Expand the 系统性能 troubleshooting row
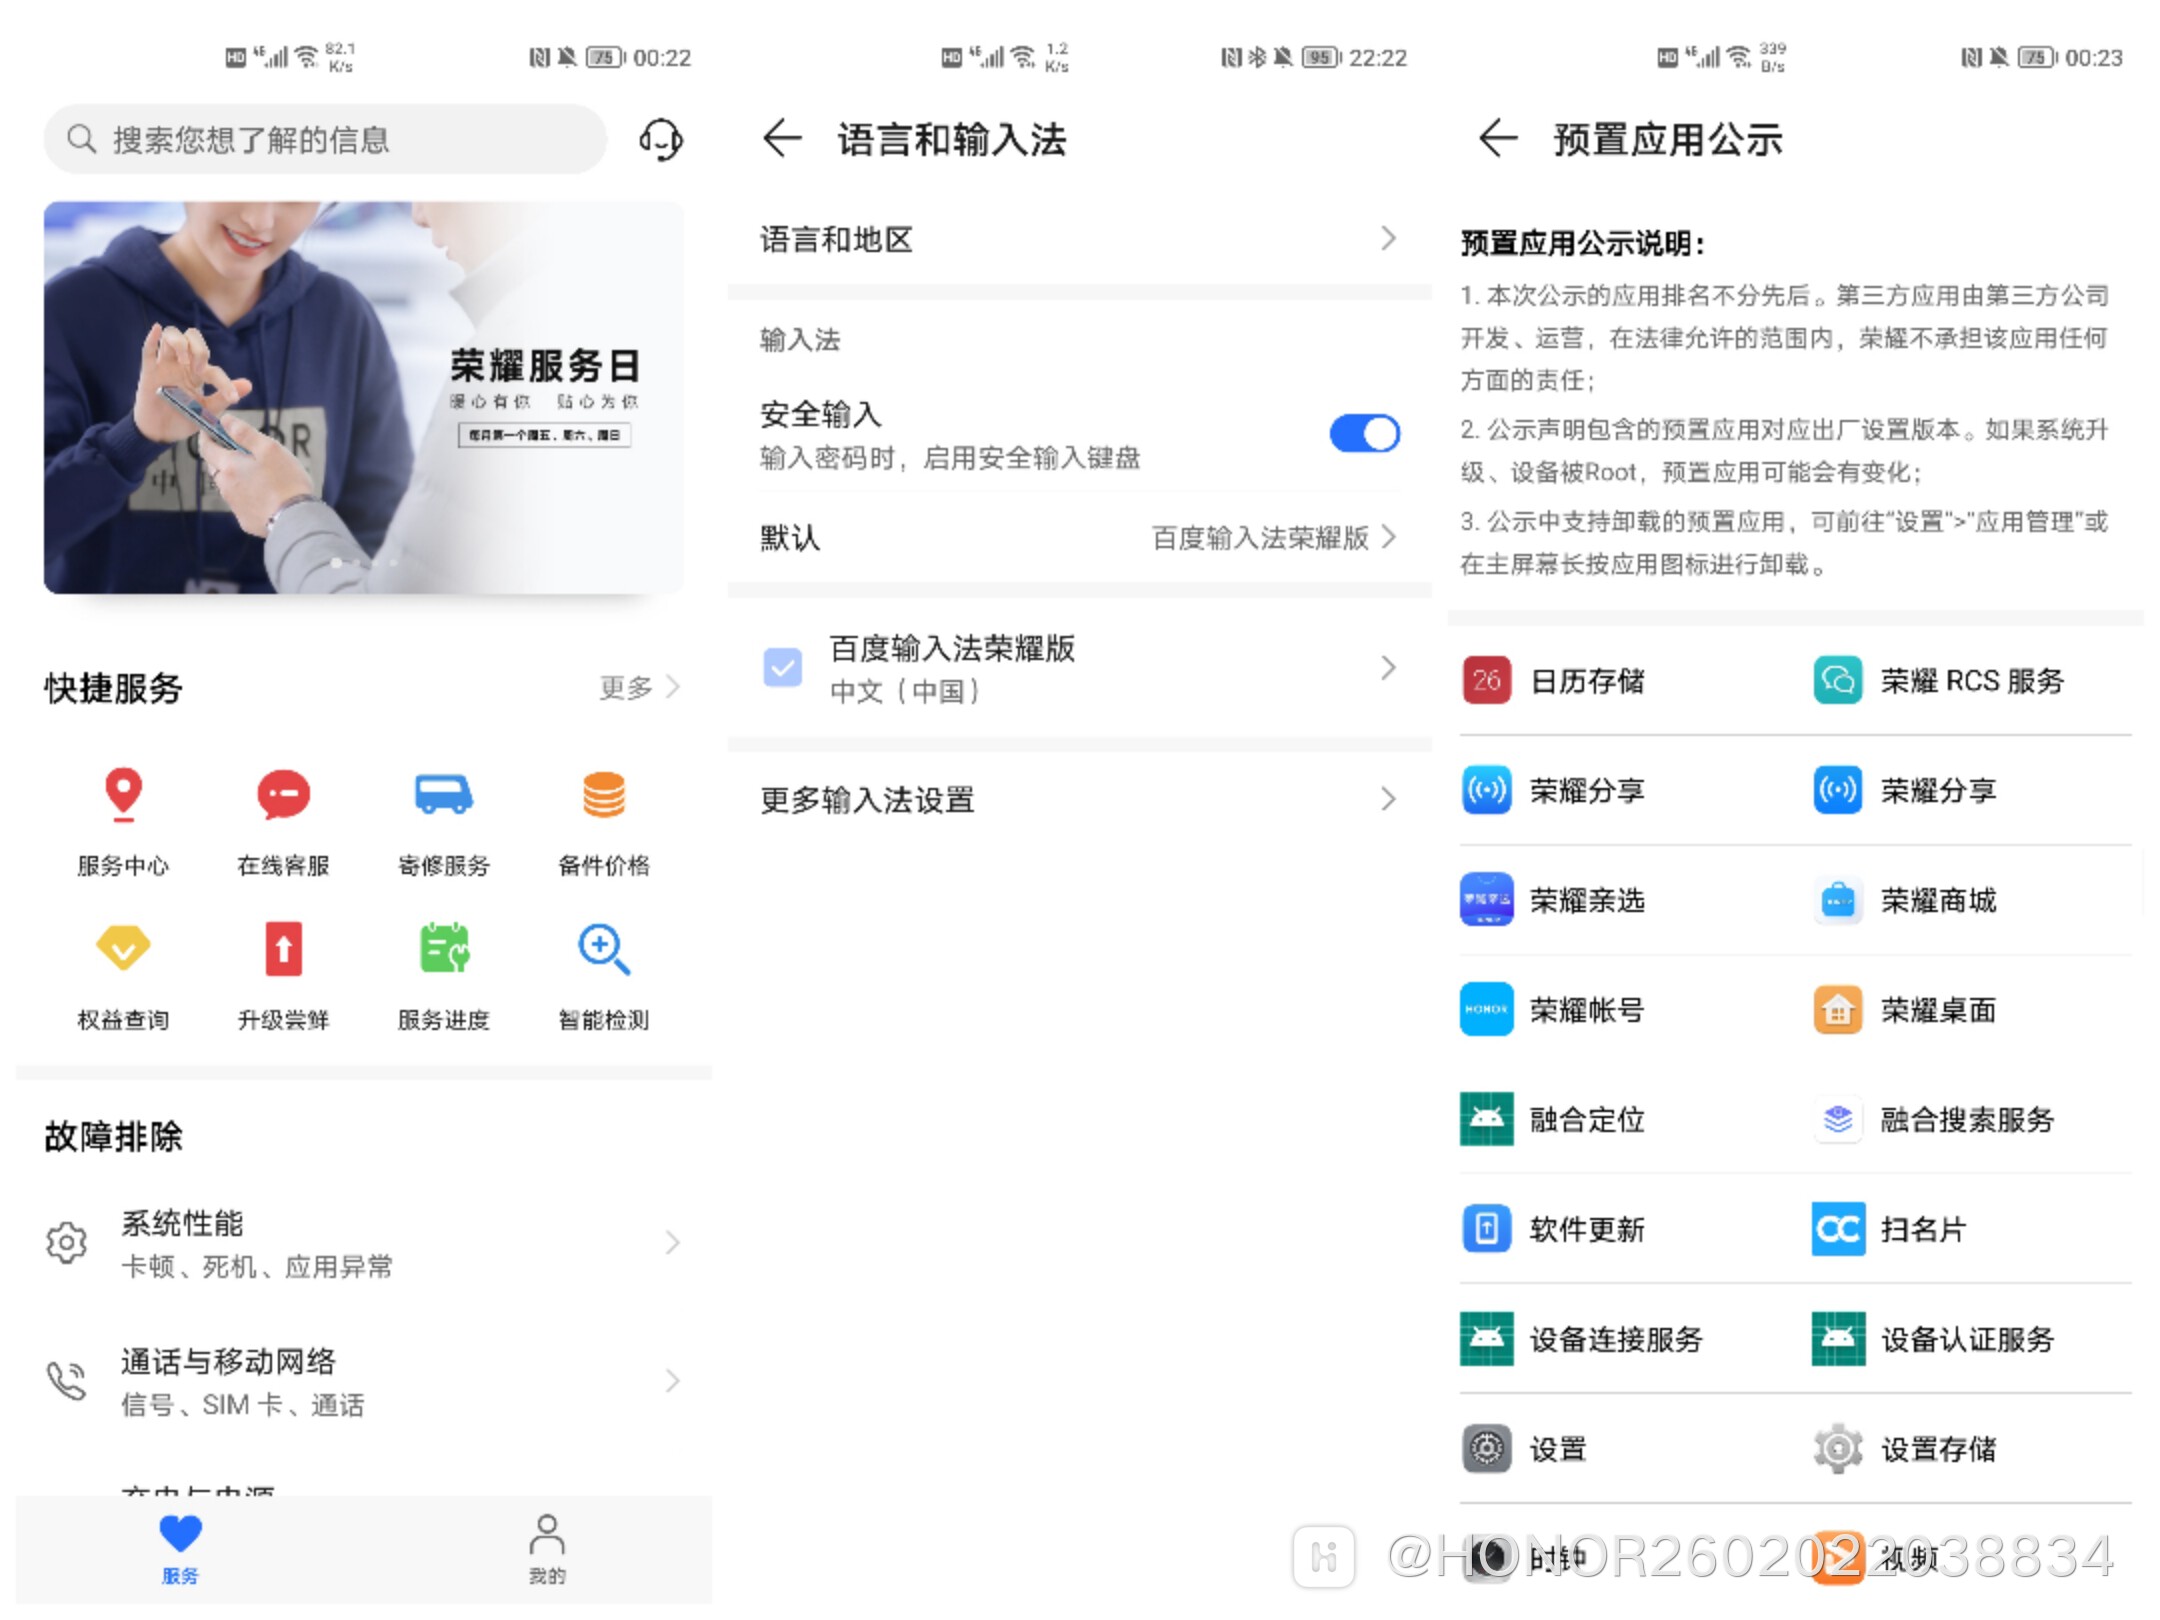This screenshot has height=1620, width=2160. (364, 1244)
